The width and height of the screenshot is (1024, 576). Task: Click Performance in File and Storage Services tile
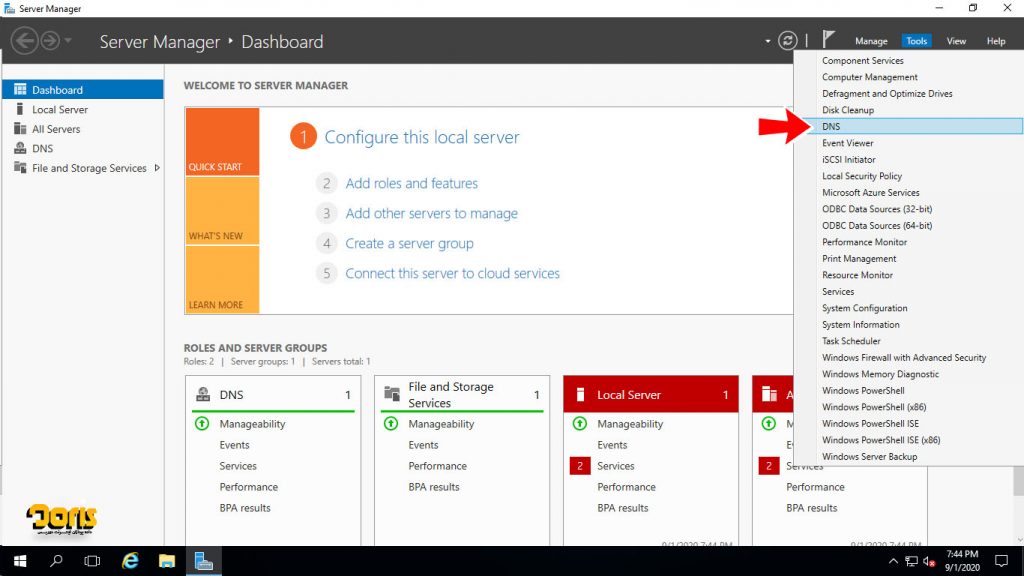pos(438,466)
